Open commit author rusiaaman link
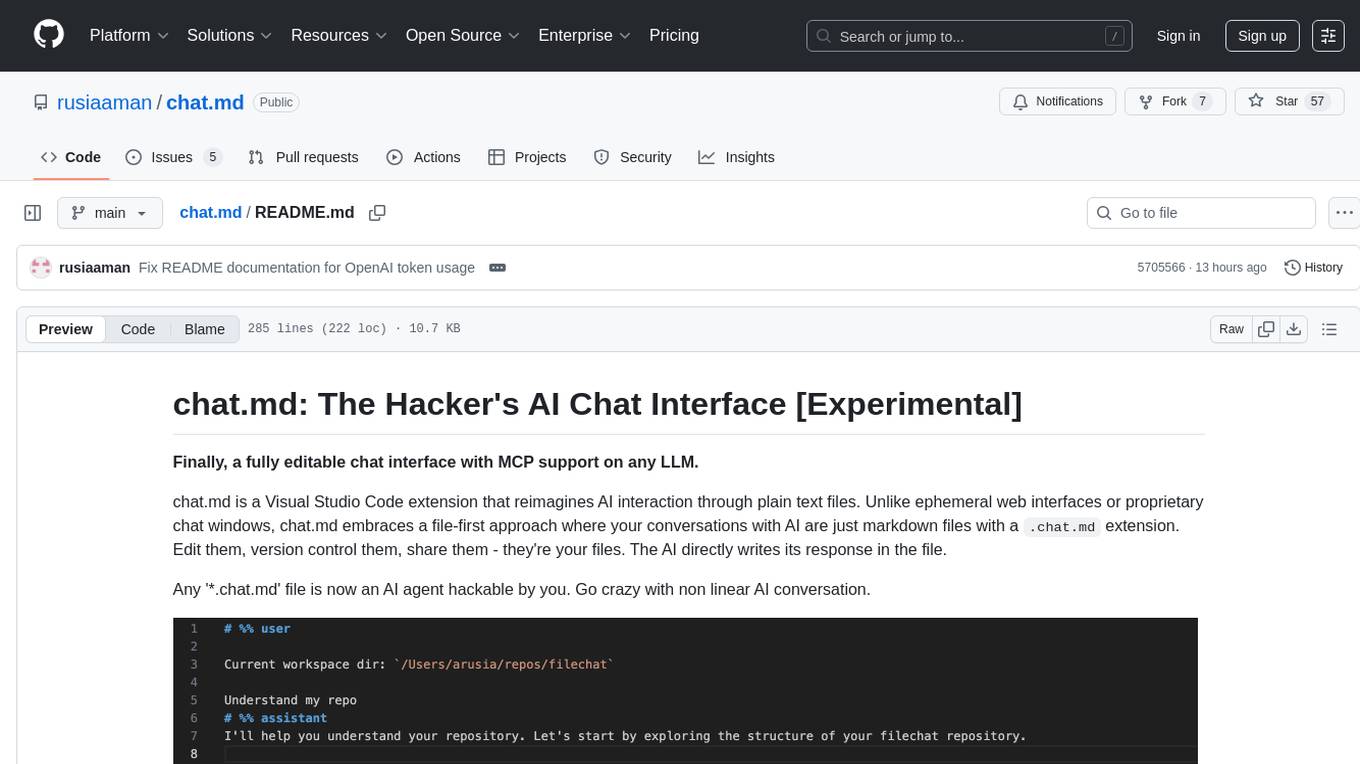 pyautogui.click(x=95, y=268)
